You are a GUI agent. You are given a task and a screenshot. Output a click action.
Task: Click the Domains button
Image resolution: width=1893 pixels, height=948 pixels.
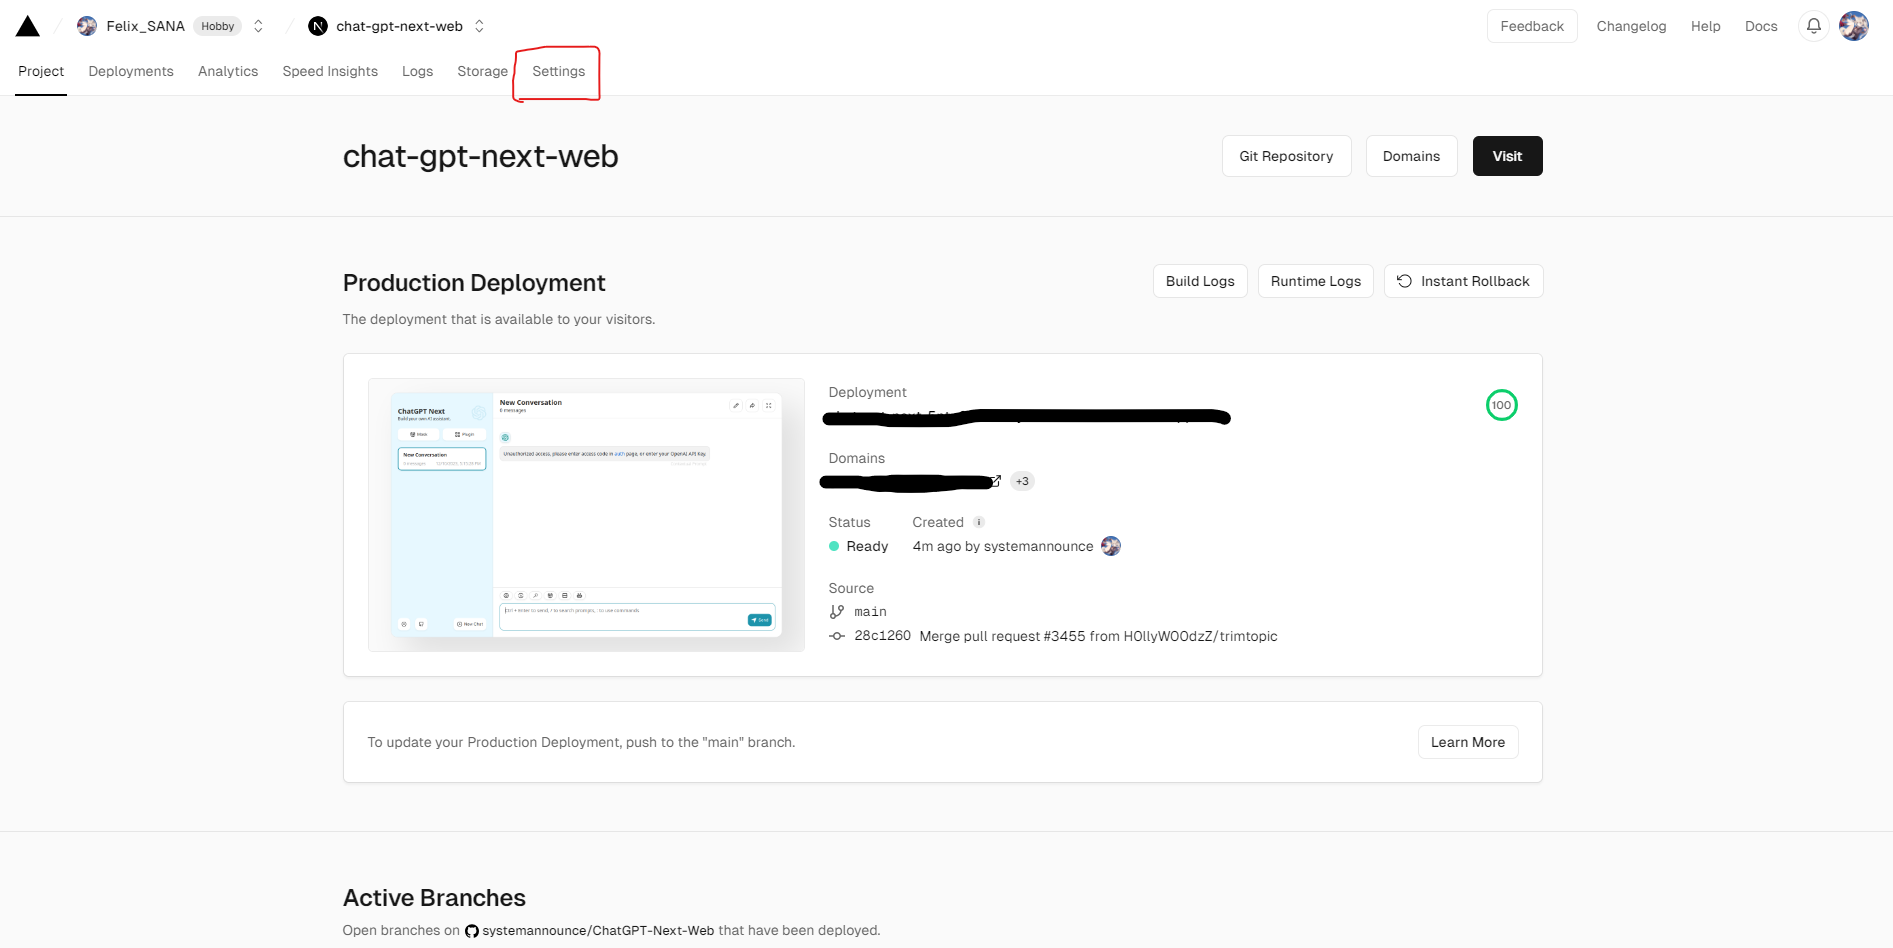[x=1411, y=156]
